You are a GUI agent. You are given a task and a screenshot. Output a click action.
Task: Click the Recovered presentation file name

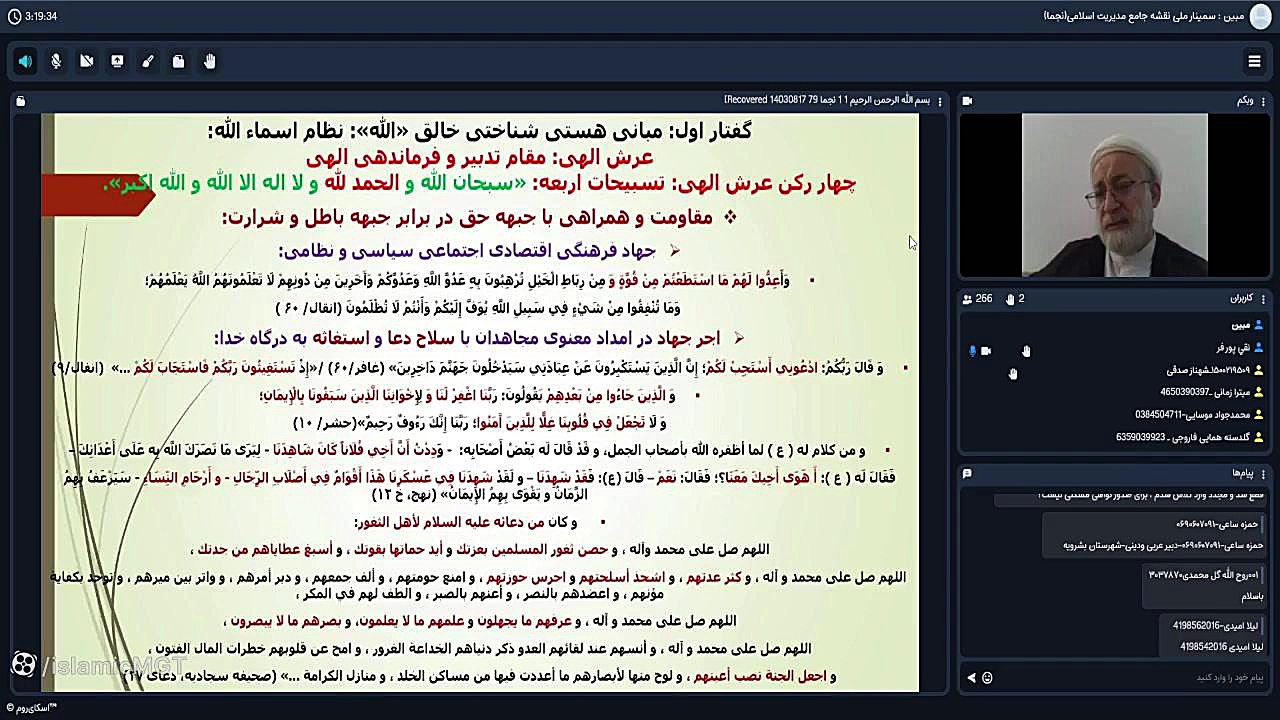827,100
